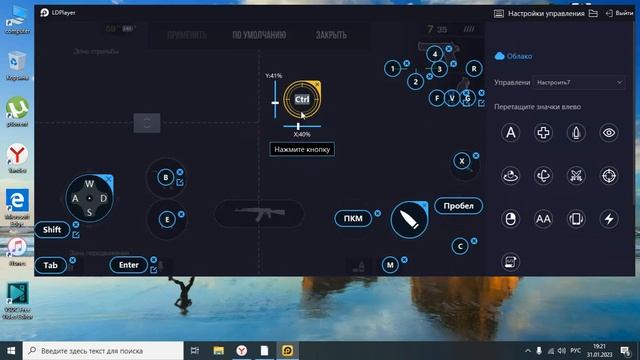Image resolution: width=640 pixels, height=360 pixels.
Task: Open edit settings for the Enter key
Action: tap(153, 270)
